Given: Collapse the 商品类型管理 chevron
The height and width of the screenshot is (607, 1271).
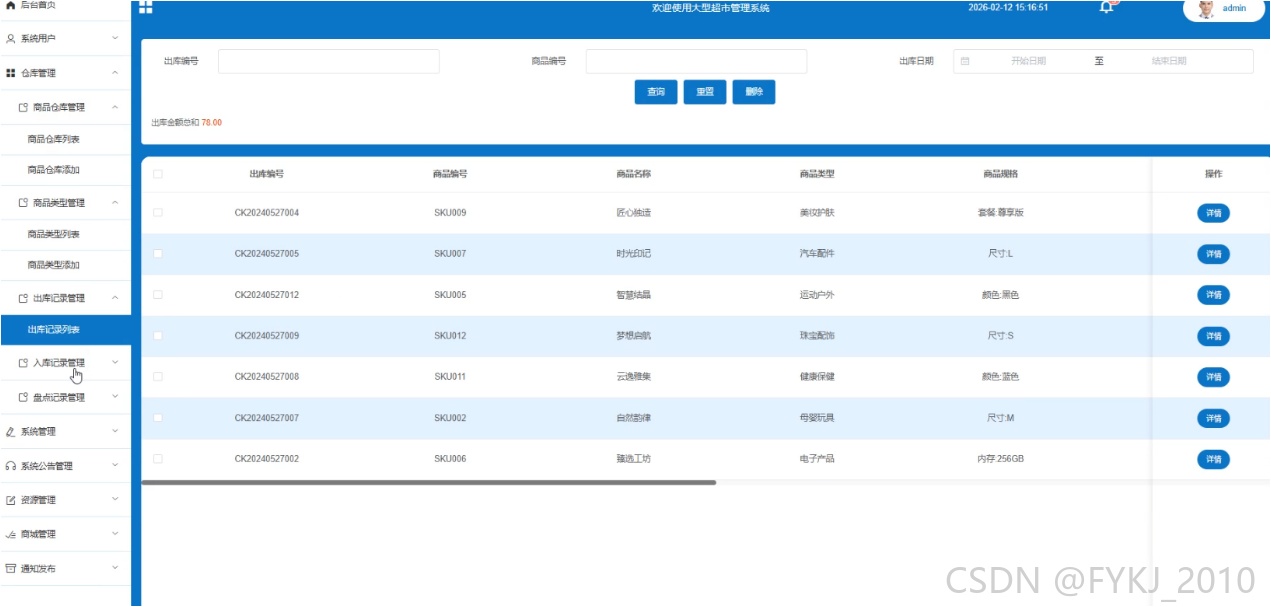Looking at the screenshot, I should [115, 203].
